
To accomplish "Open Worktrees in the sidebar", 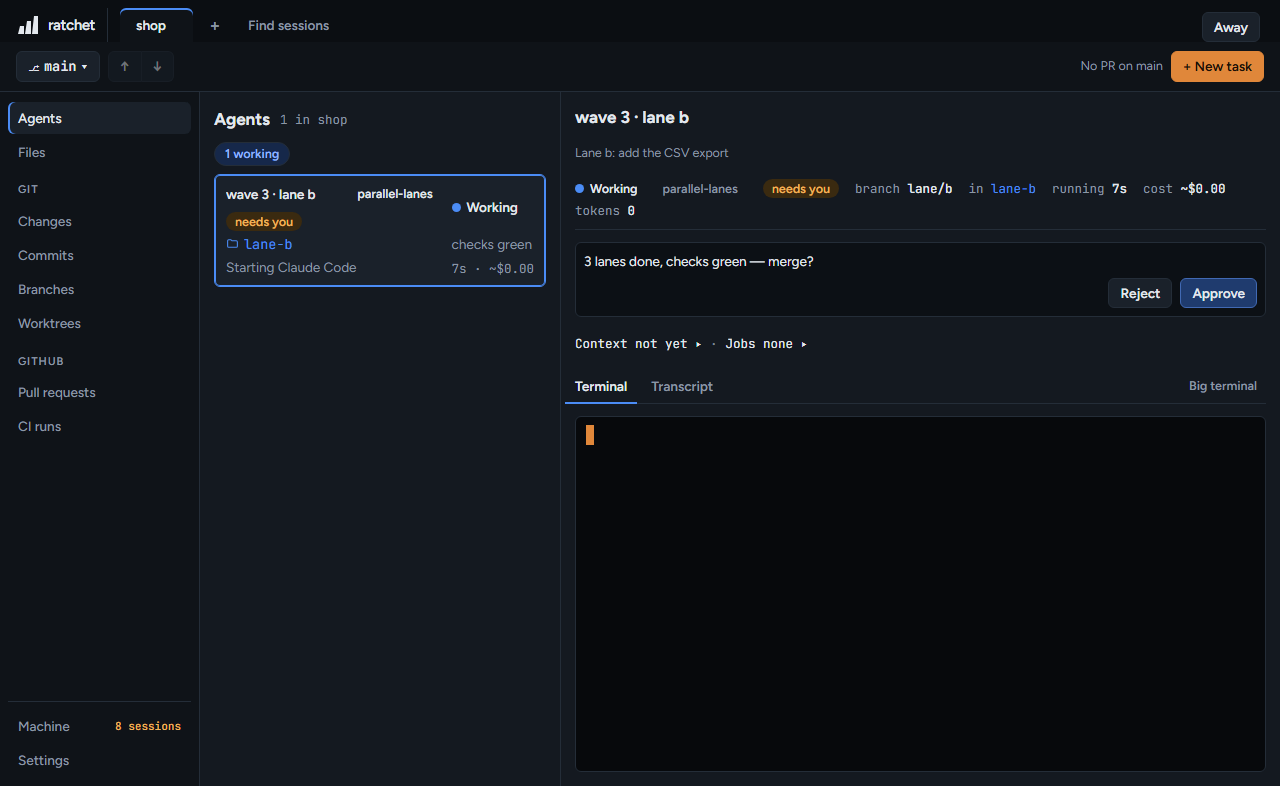I will pos(99,323).
